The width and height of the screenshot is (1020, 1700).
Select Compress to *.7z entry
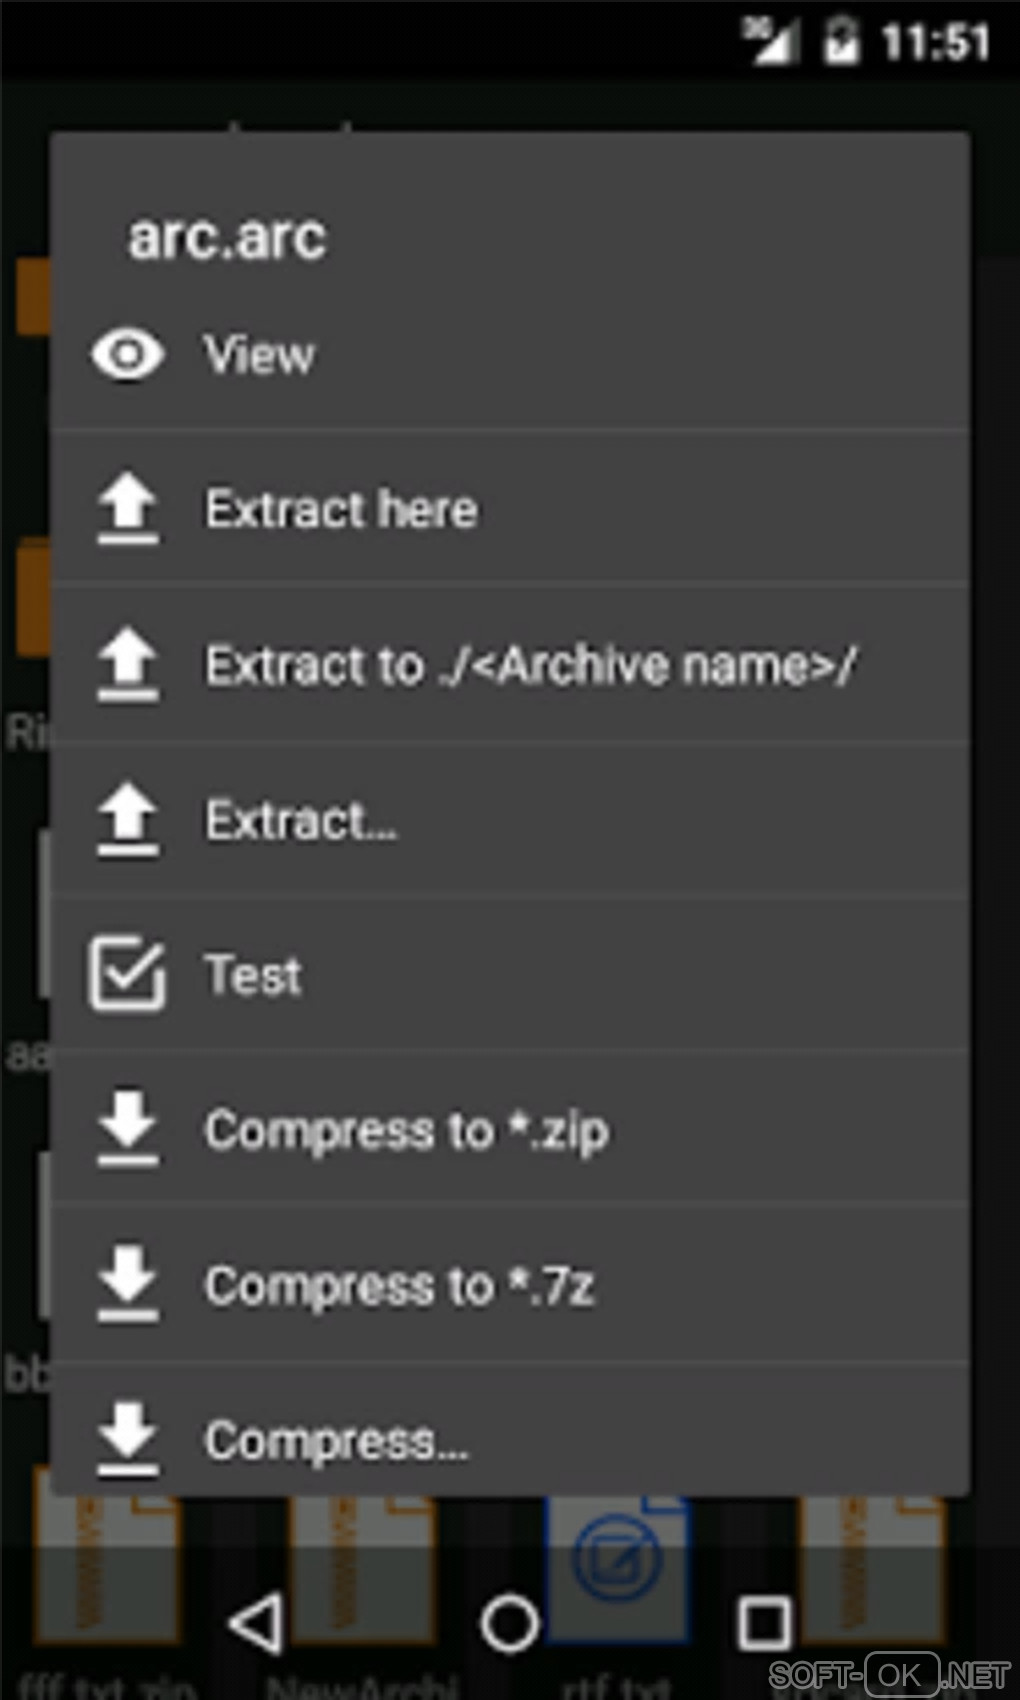(x=399, y=1286)
